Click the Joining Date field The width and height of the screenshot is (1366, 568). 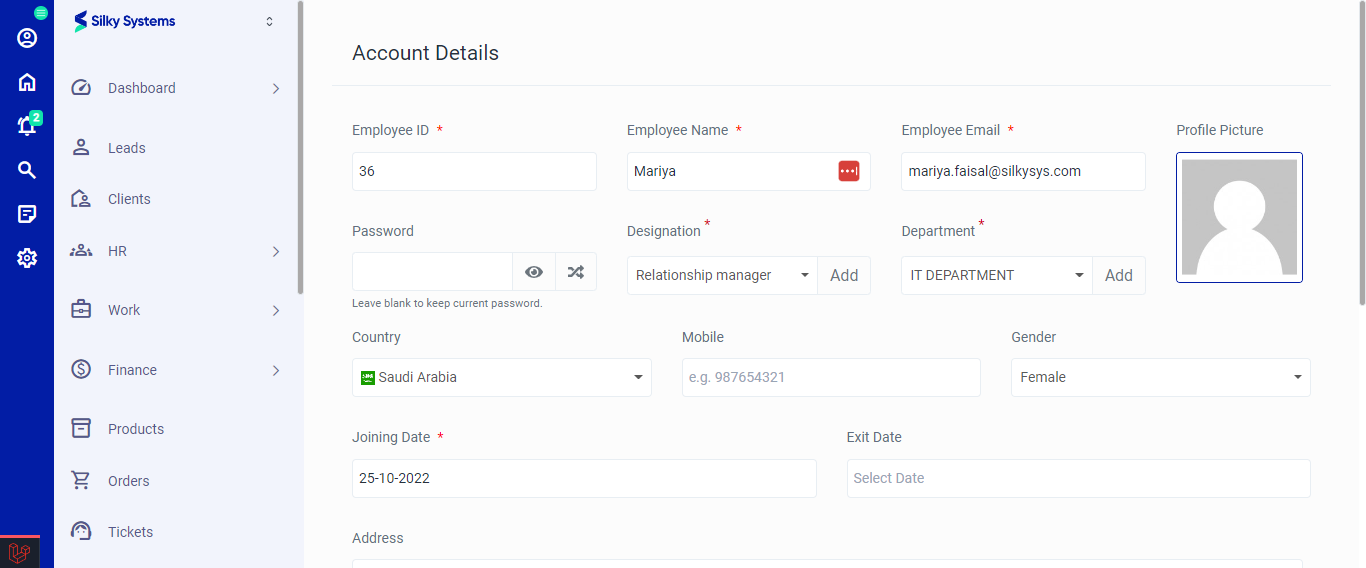pos(584,478)
